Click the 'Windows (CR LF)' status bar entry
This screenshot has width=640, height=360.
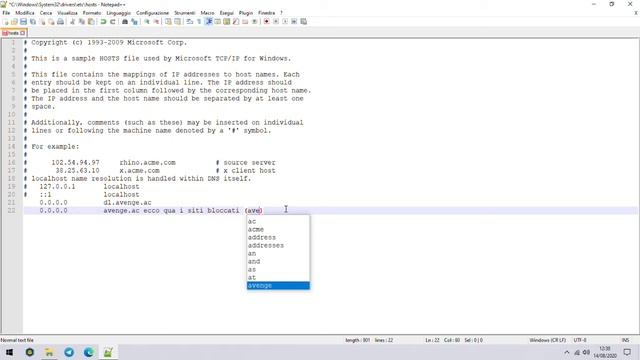547,340
